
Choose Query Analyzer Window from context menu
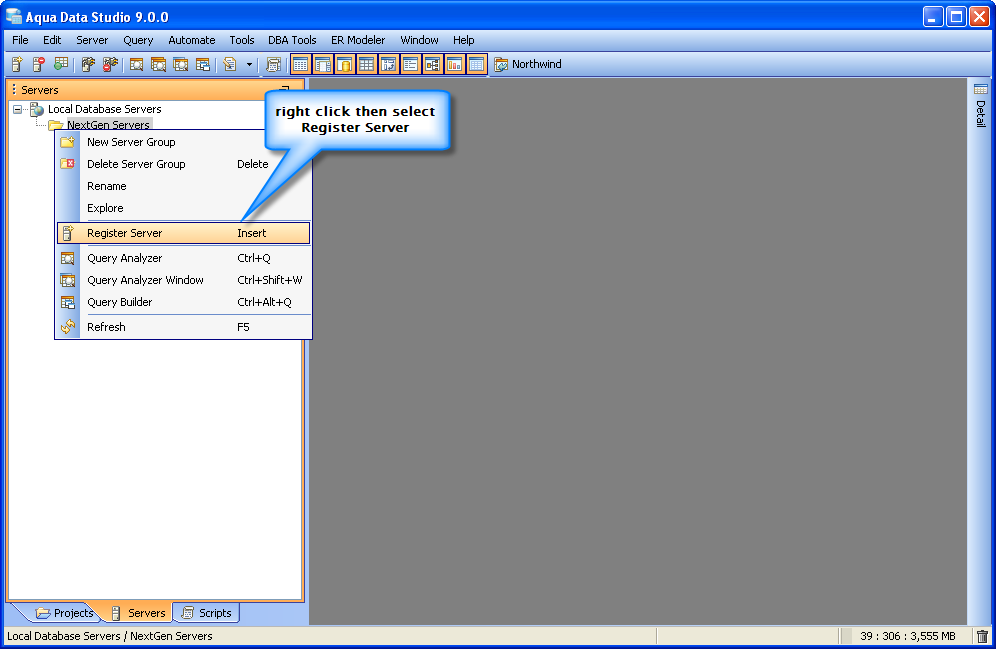pyautogui.click(x=184, y=280)
